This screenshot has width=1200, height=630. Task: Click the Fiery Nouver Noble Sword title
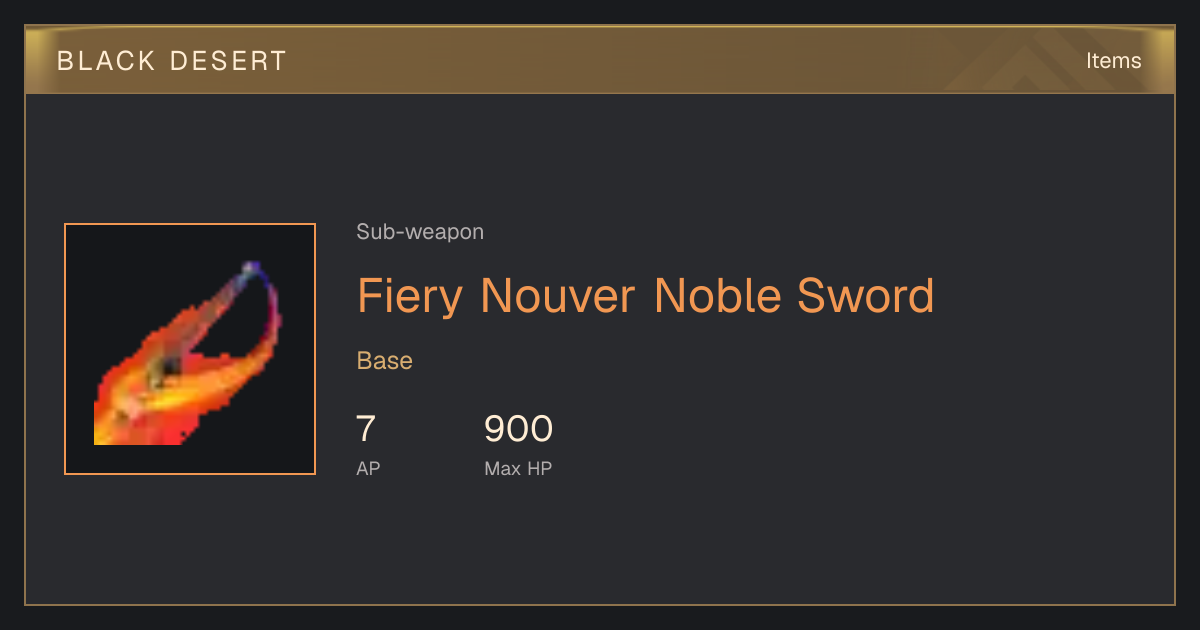(645, 296)
